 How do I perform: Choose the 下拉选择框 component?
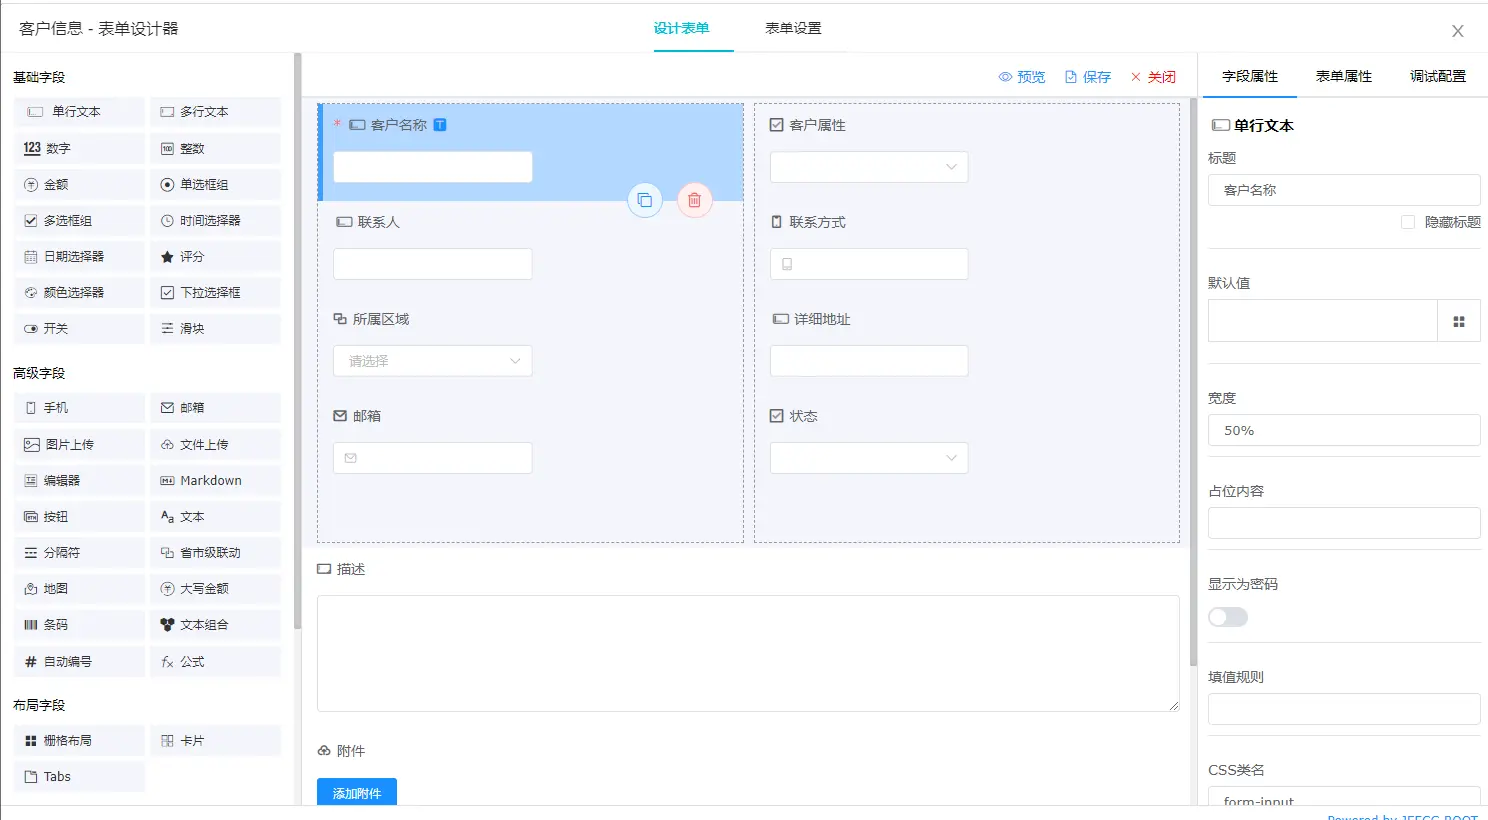point(216,292)
